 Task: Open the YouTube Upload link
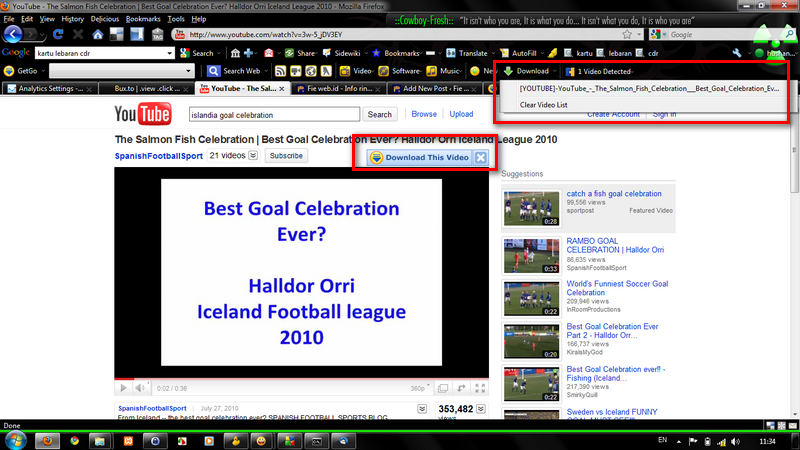[461, 114]
